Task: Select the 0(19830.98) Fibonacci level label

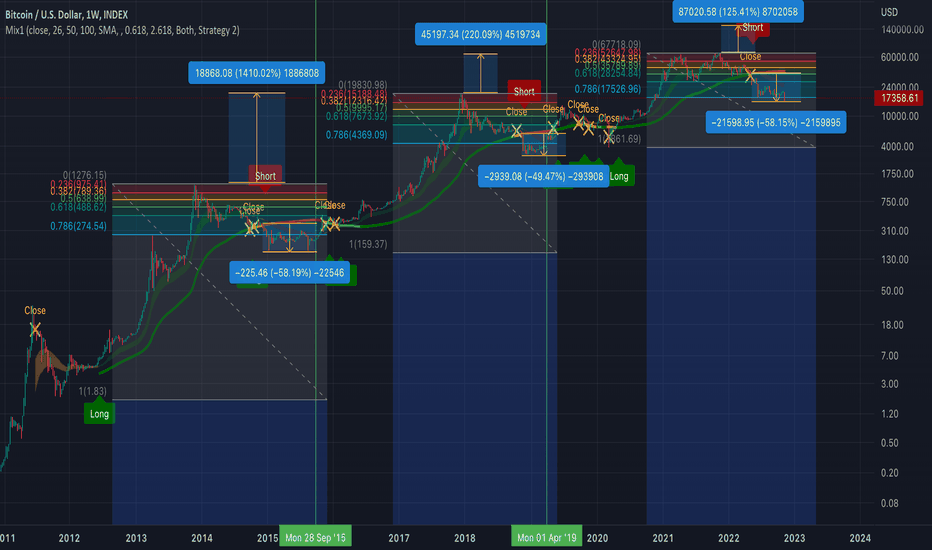Action: 363,85
